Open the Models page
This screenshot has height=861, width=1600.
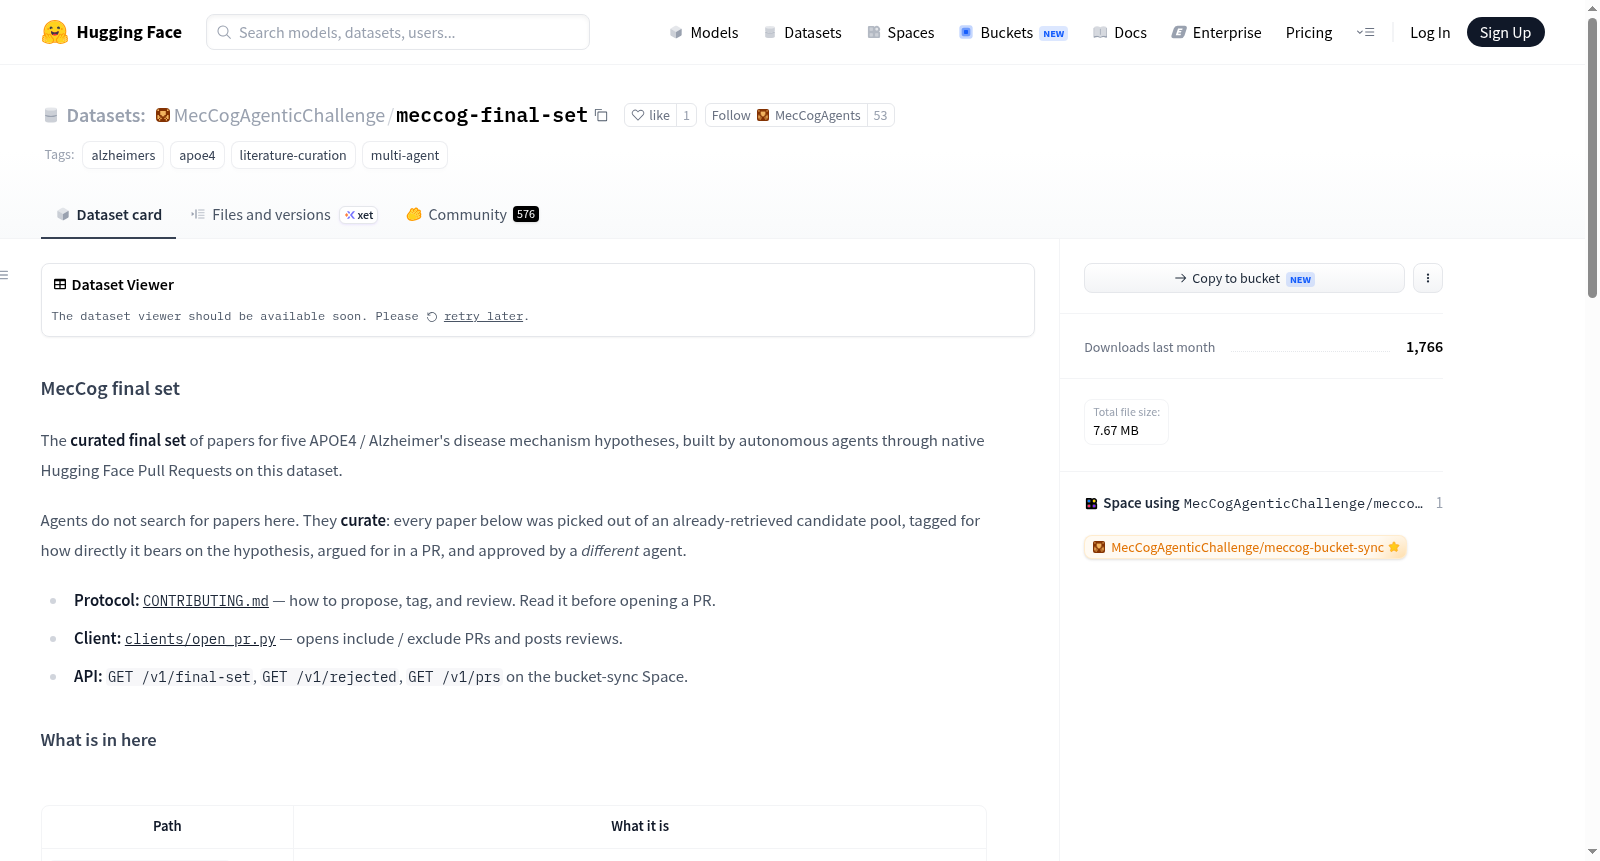(x=704, y=32)
